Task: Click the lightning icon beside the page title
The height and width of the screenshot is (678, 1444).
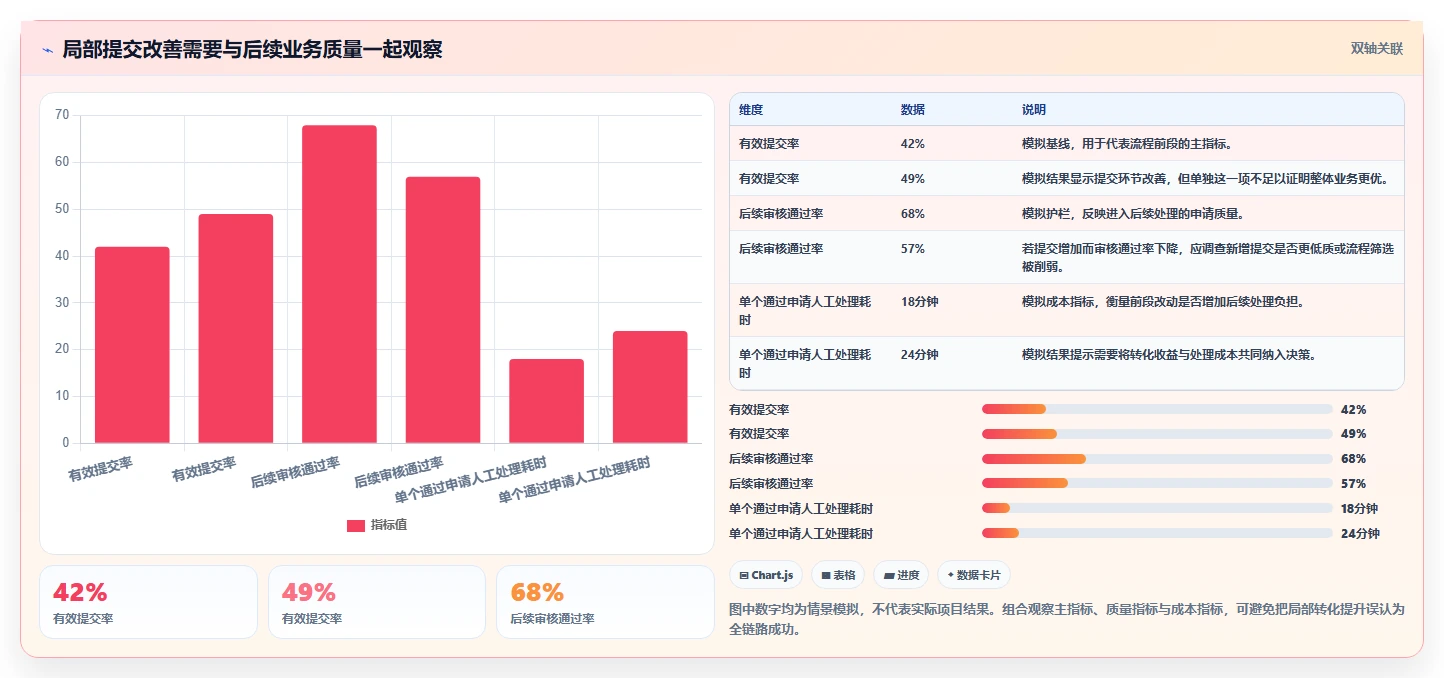Action: pos(47,50)
